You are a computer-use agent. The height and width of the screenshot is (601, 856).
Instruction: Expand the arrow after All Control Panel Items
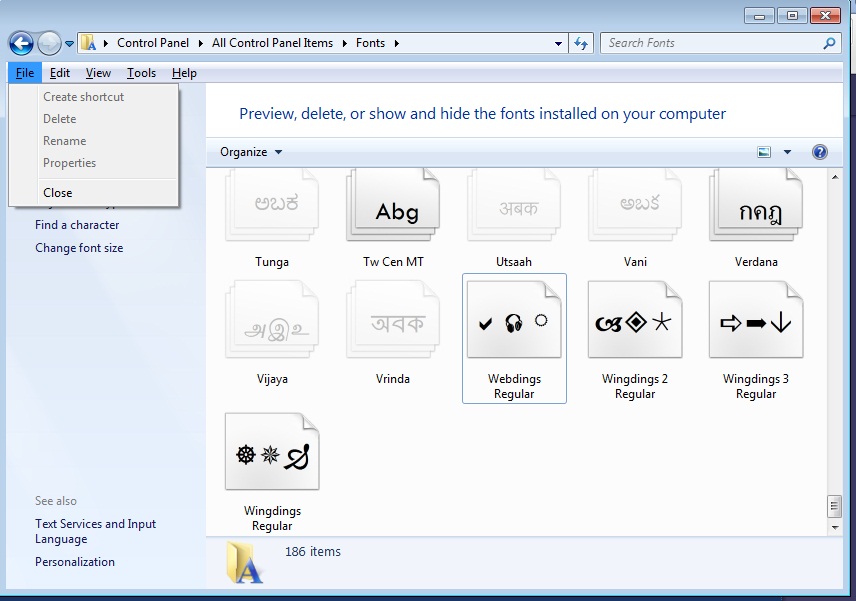pos(344,43)
